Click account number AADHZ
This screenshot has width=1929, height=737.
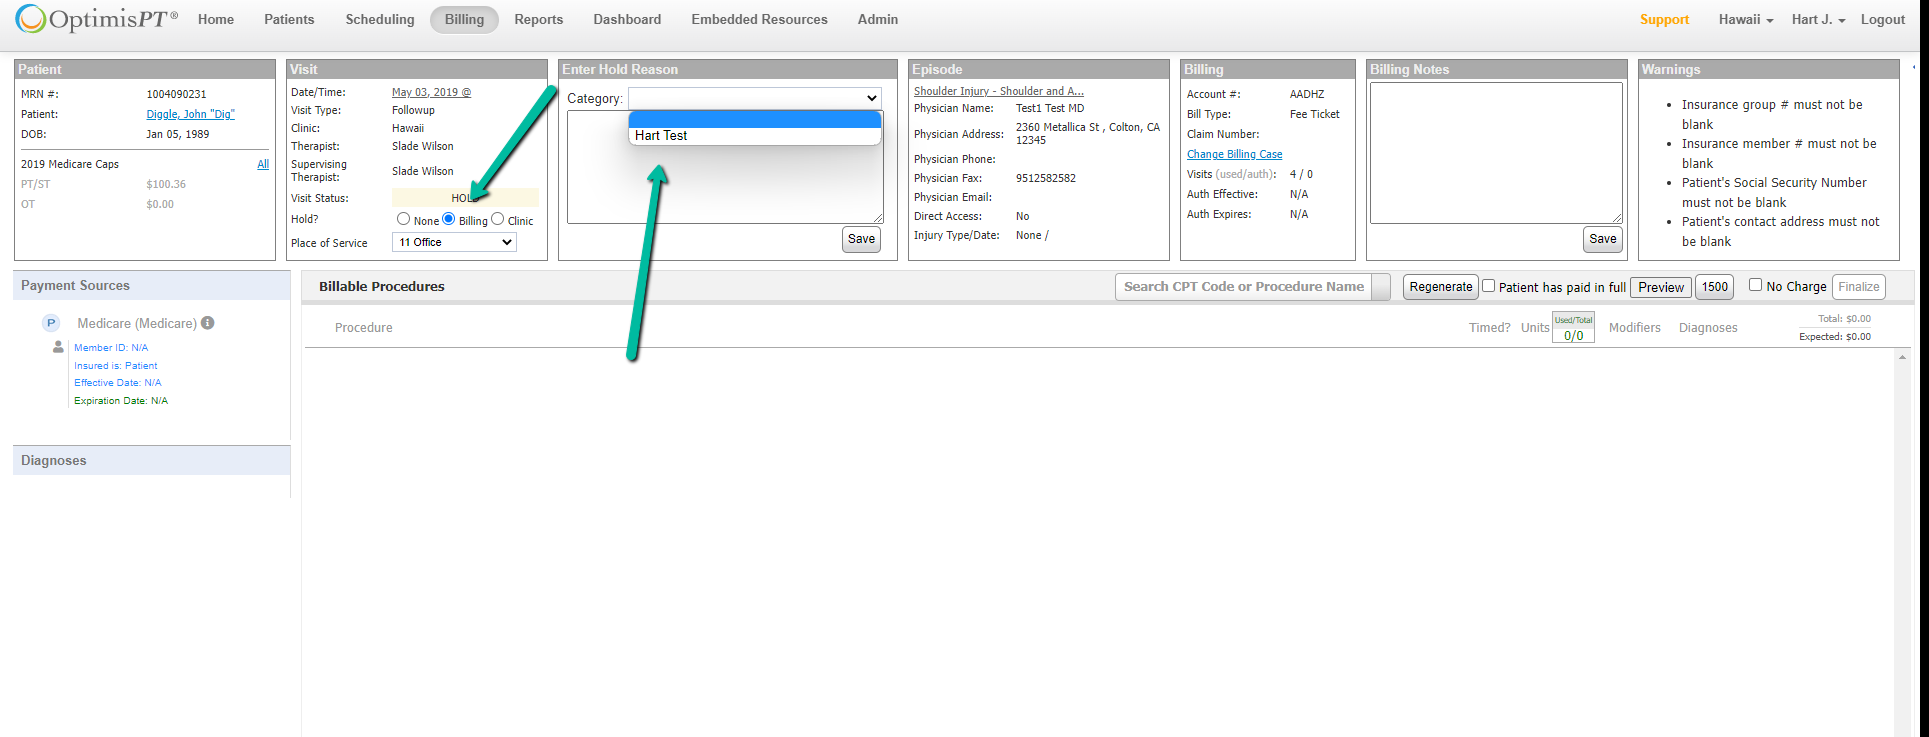(1307, 94)
